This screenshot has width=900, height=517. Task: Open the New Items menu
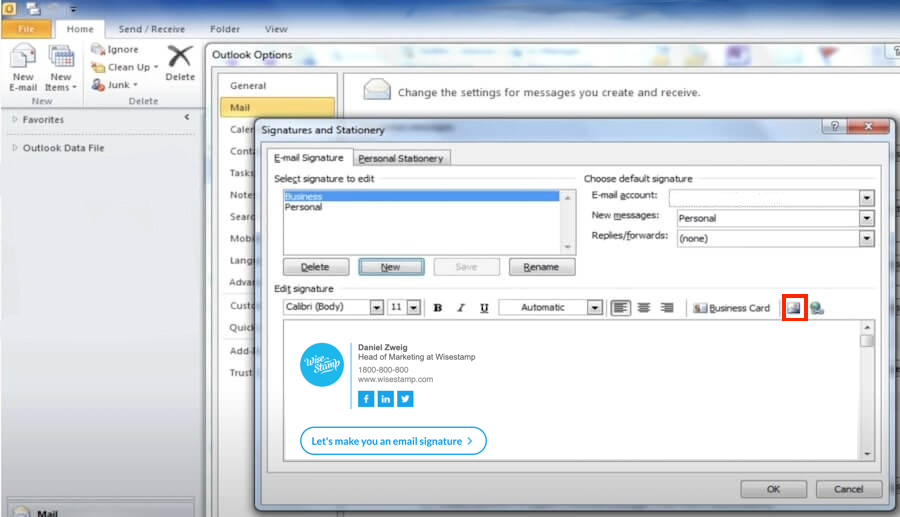(61, 68)
